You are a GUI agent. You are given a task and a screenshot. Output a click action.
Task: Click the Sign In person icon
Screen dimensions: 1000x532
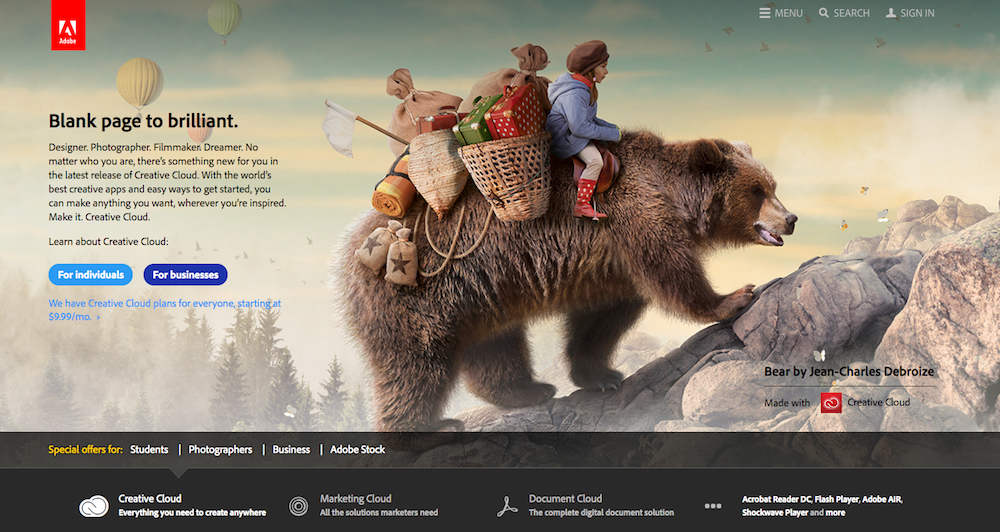pyautogui.click(x=891, y=13)
